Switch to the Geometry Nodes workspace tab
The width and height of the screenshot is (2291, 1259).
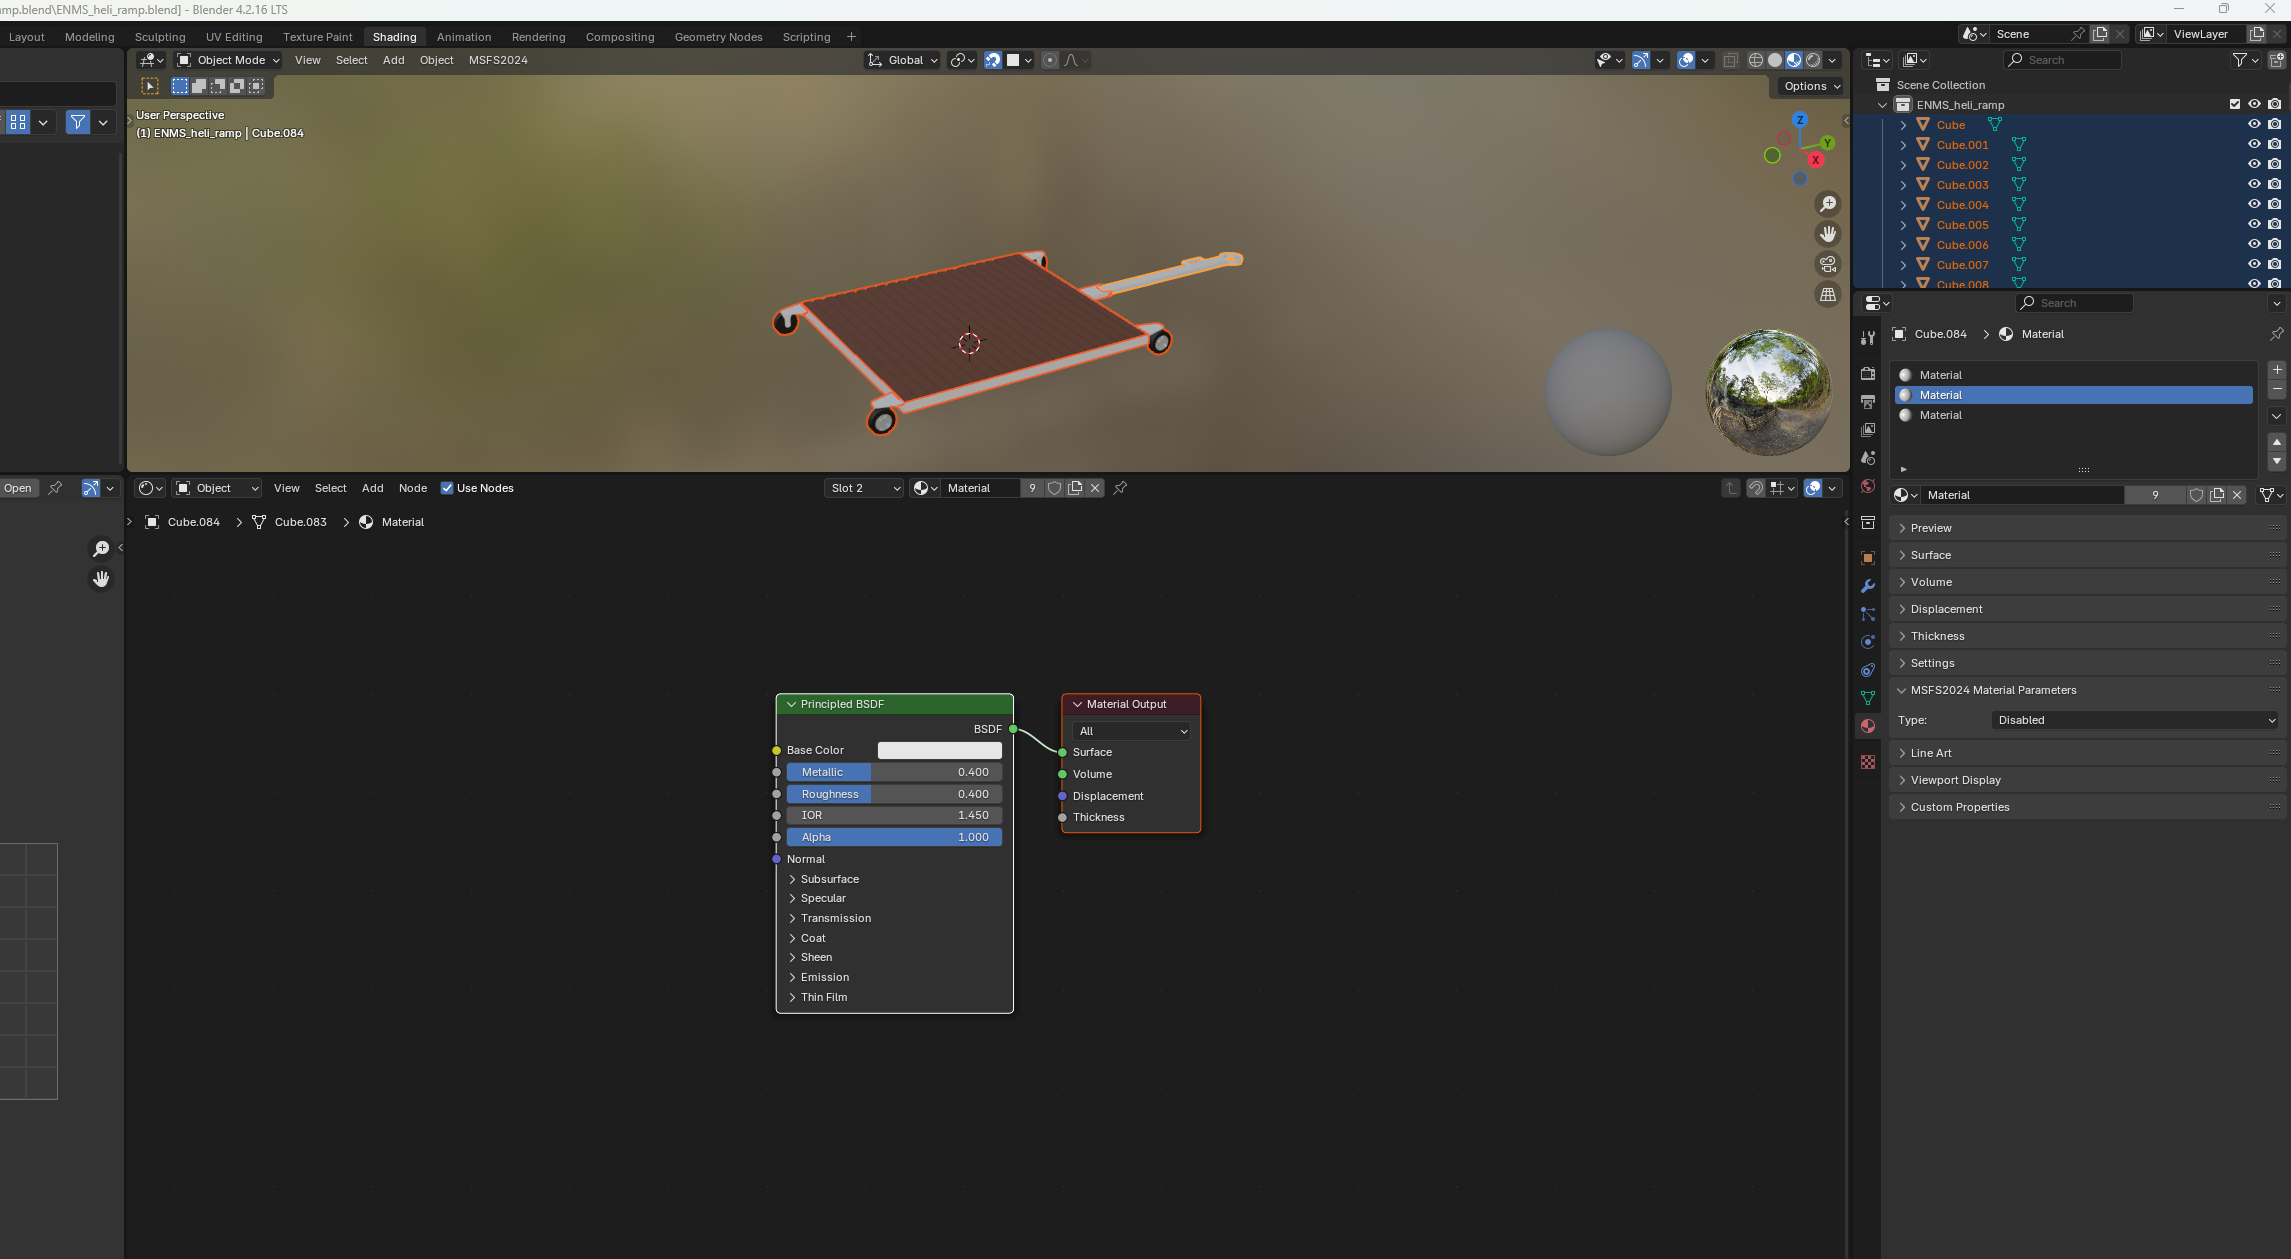click(718, 37)
